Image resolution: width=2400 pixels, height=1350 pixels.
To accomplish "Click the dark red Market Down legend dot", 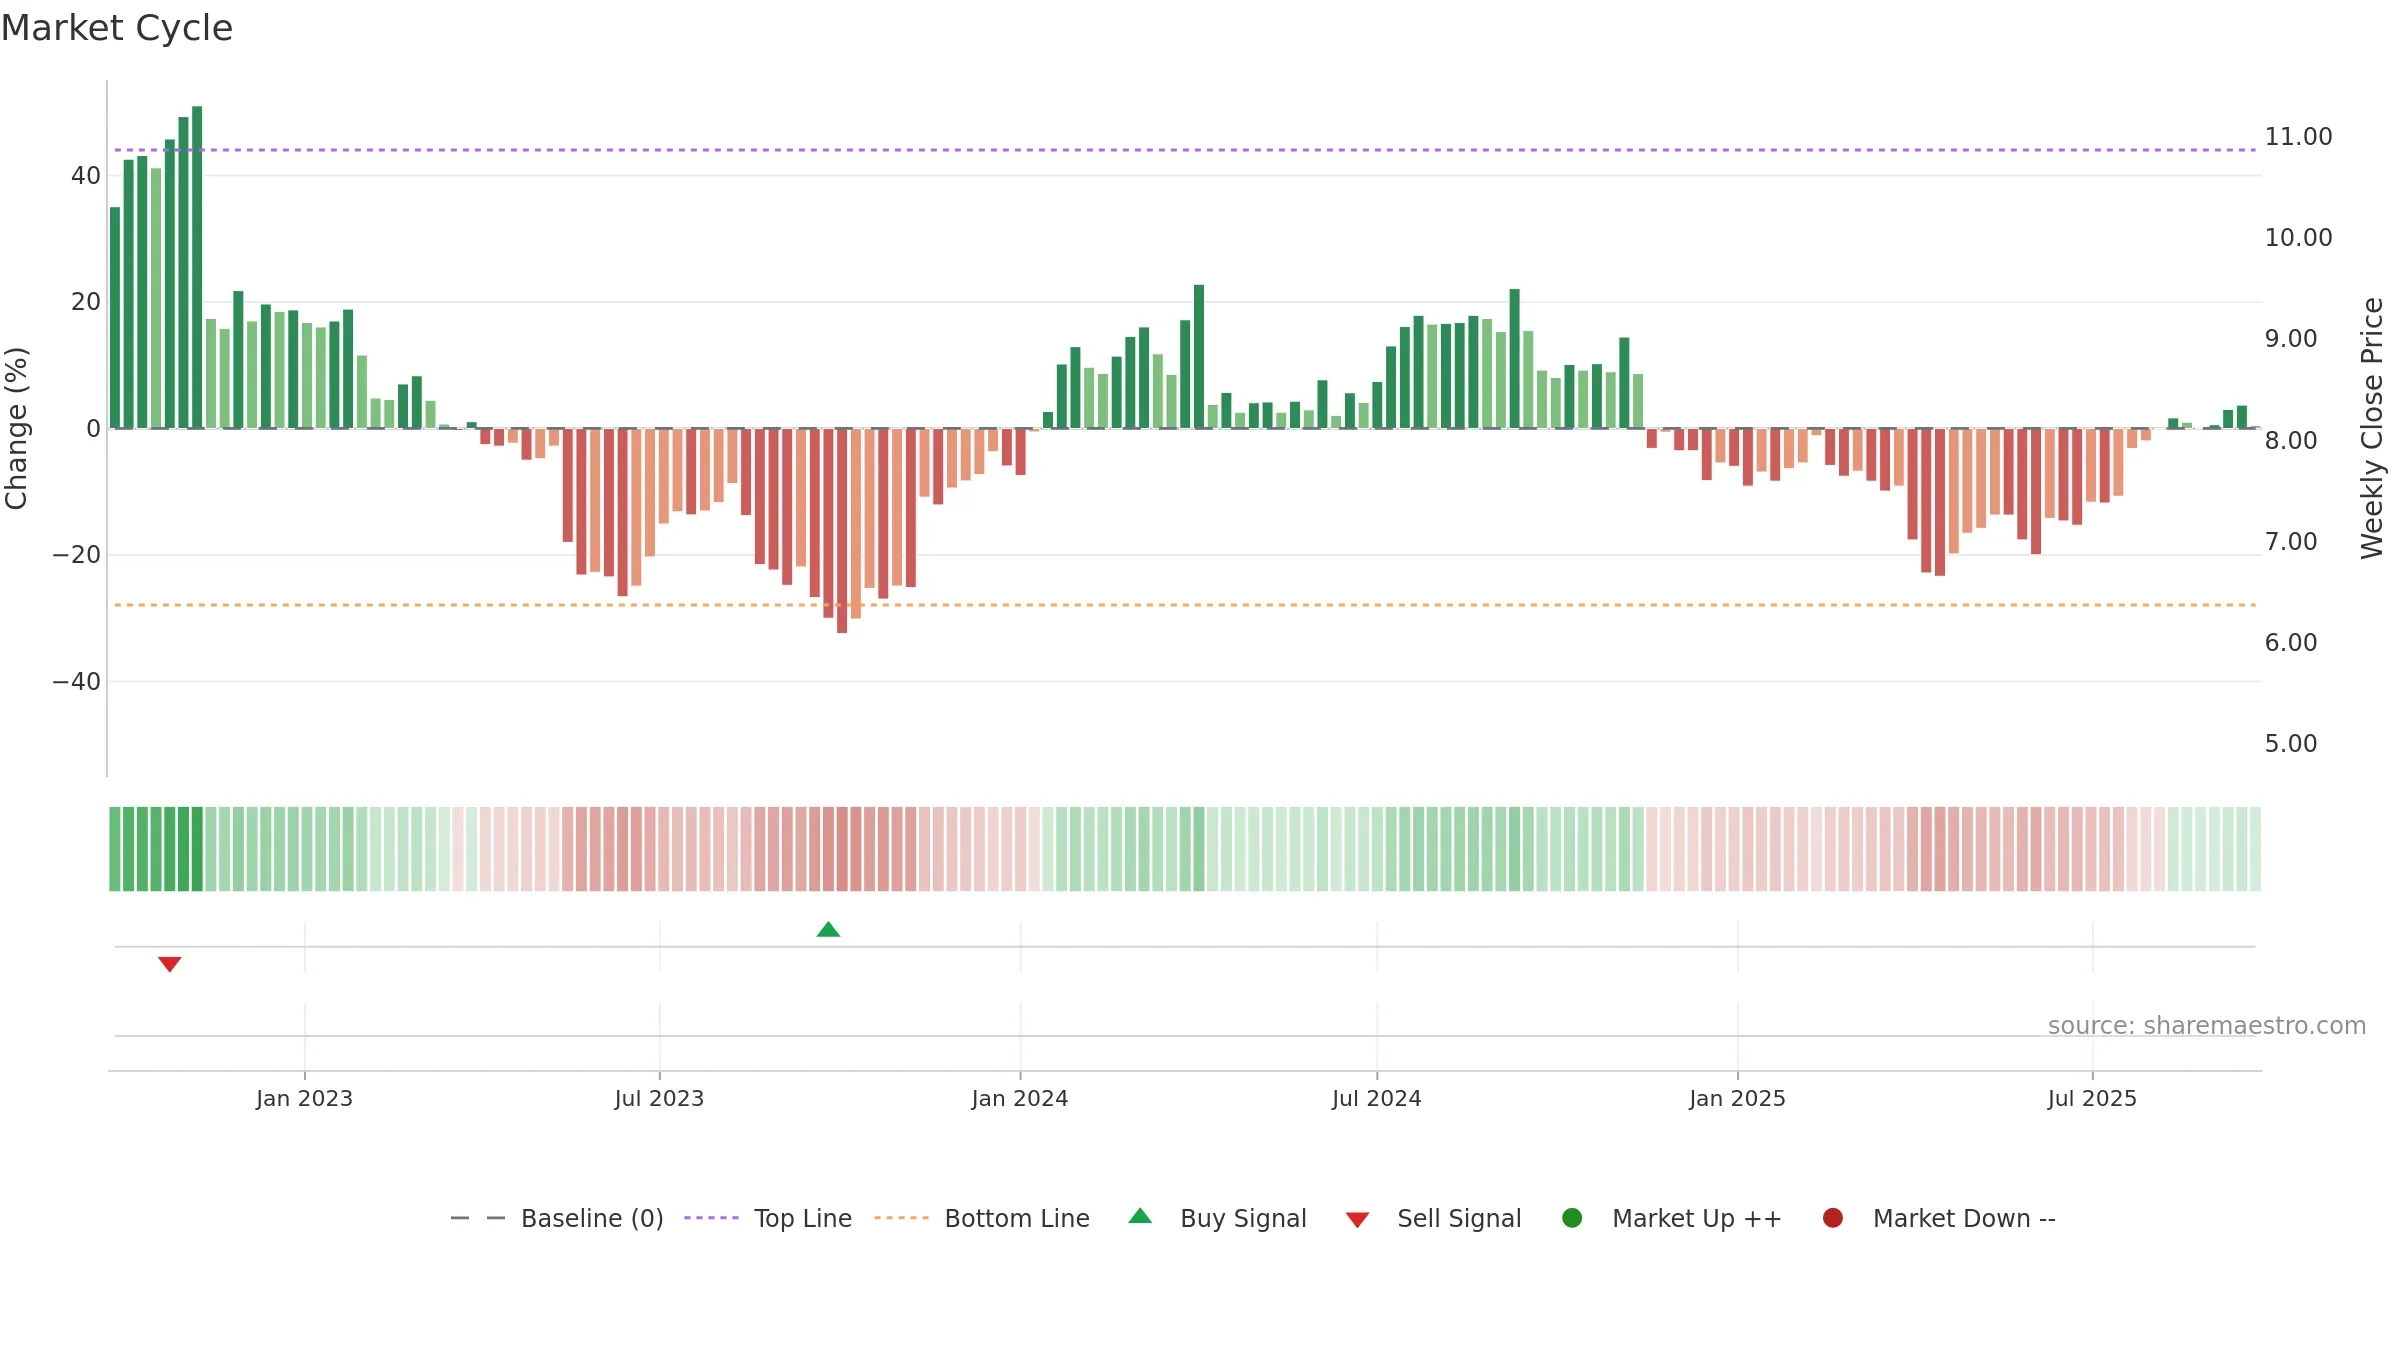I will coord(1833,1218).
